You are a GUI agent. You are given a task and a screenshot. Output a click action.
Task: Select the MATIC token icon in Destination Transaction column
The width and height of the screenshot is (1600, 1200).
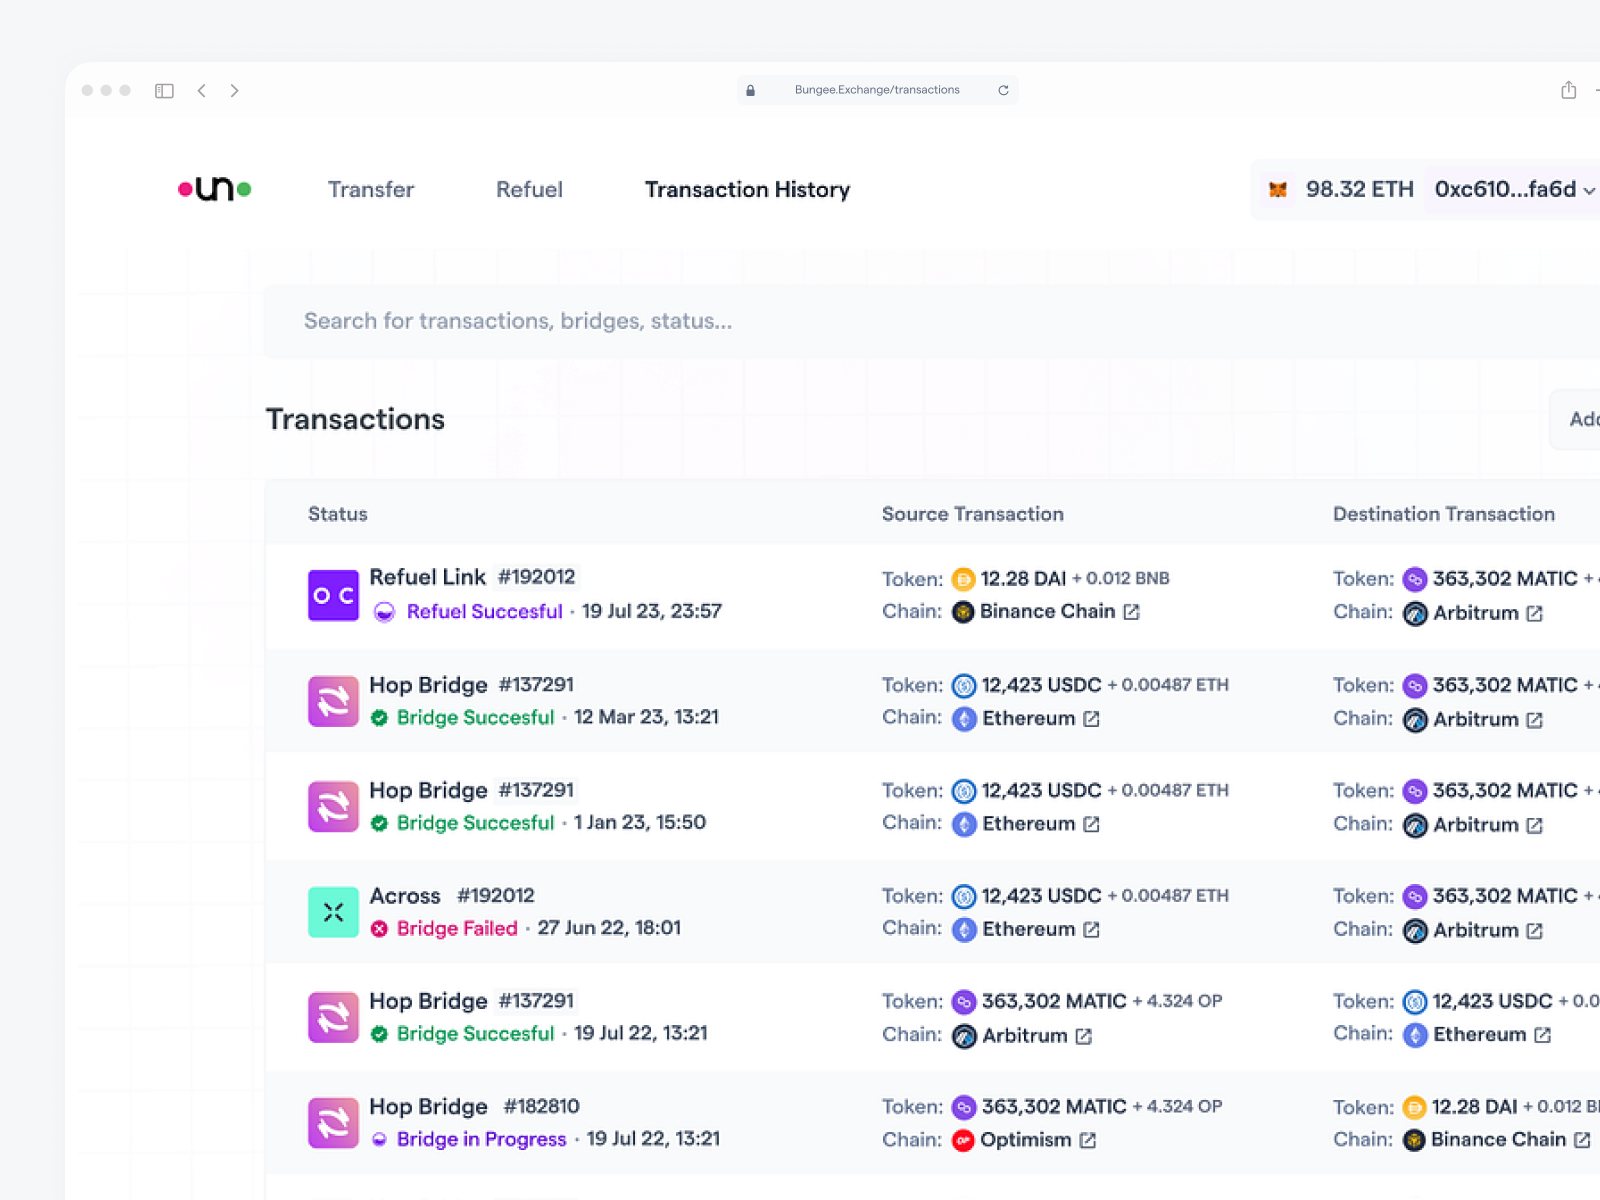pos(1414,578)
